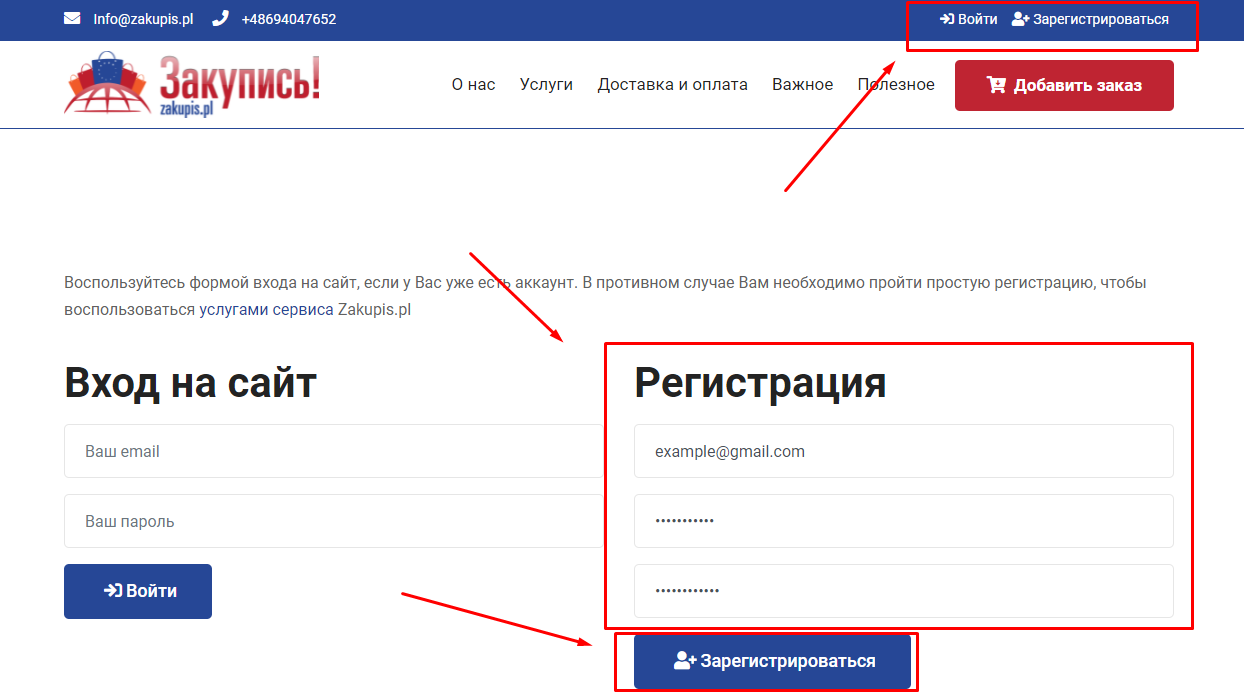Click the phone handset icon in the top bar
Image resolution: width=1244 pixels, height=695 pixels.
pyautogui.click(x=220, y=19)
